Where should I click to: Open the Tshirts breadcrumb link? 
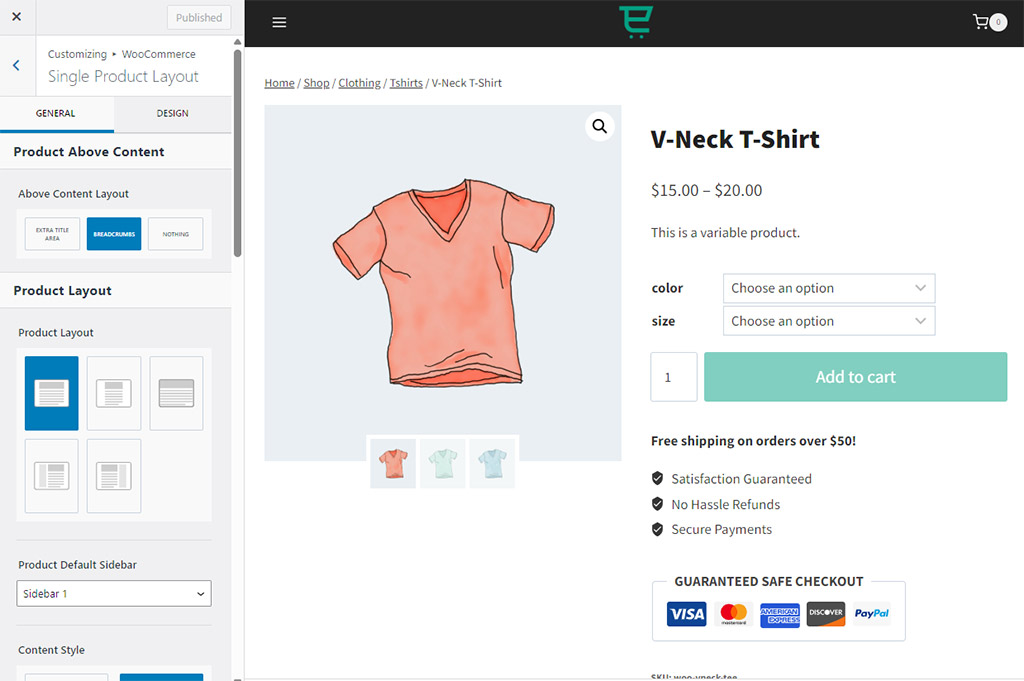(x=406, y=83)
